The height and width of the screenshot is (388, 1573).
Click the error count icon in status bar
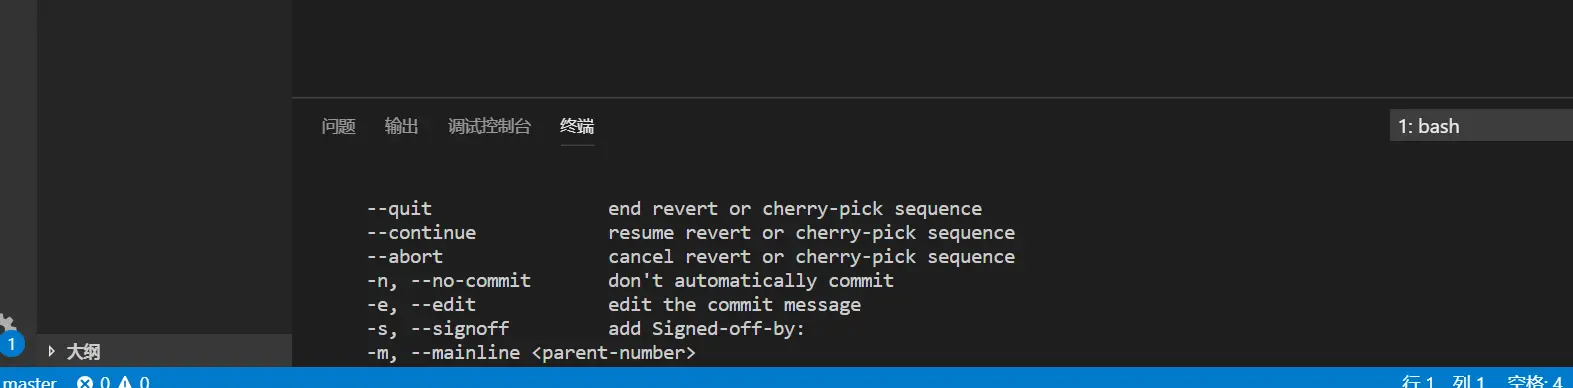pos(85,381)
